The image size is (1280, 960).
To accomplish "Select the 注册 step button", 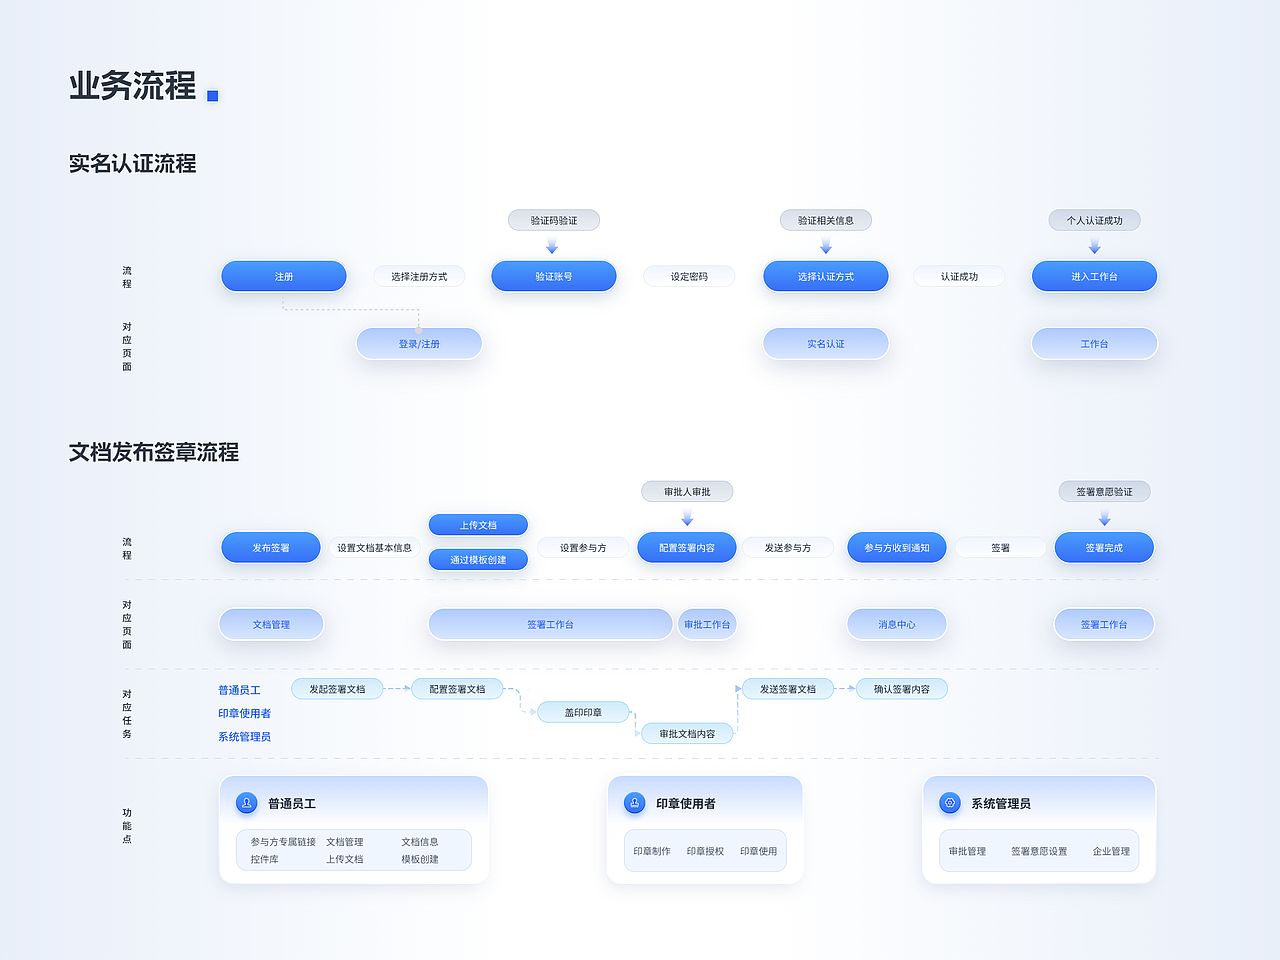I will (283, 276).
